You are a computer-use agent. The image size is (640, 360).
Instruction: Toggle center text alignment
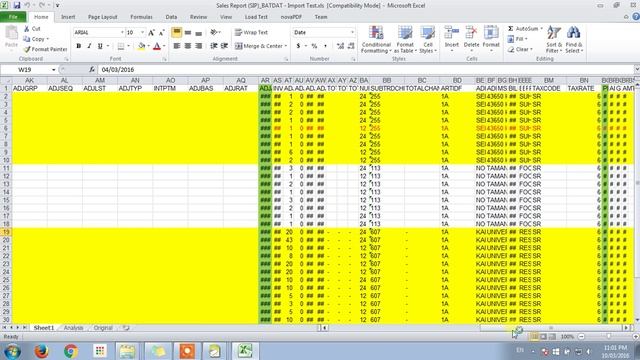(187, 46)
